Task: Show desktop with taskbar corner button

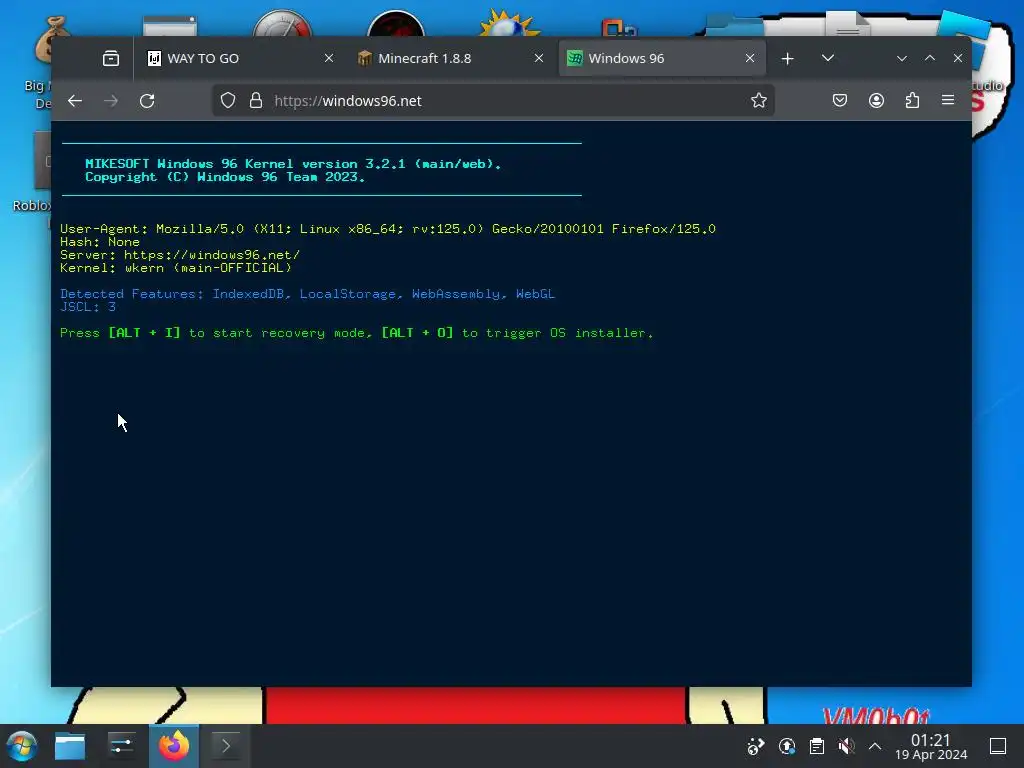Action: pyautogui.click(x=998, y=746)
